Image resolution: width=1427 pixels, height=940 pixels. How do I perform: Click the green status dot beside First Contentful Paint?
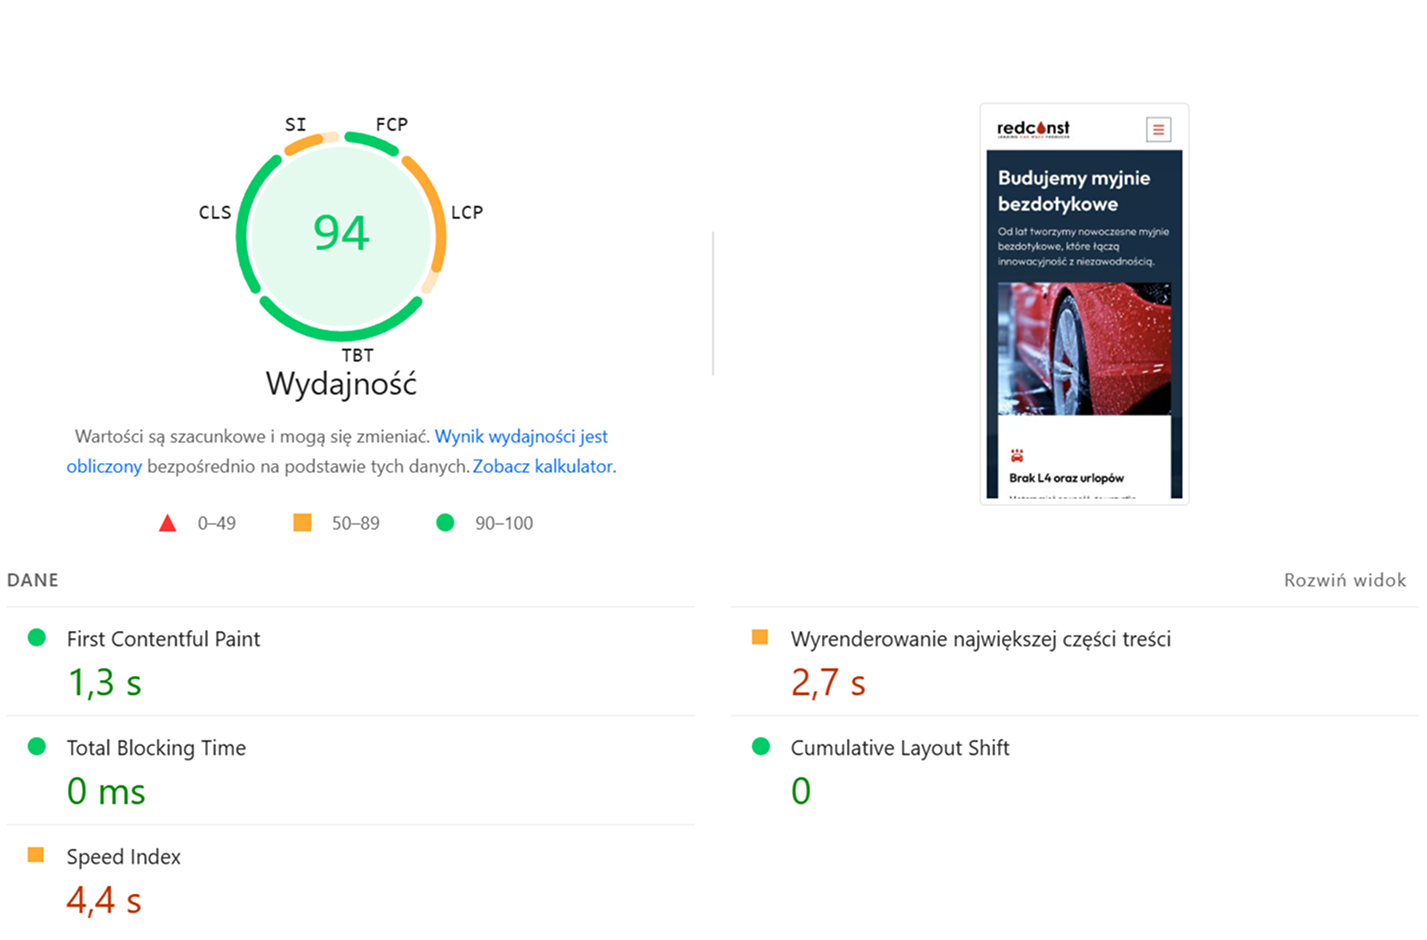[x=37, y=638]
